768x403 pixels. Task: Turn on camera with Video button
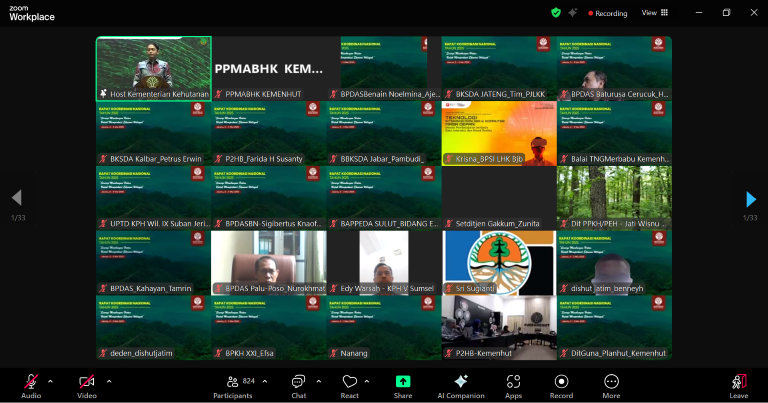click(x=87, y=383)
